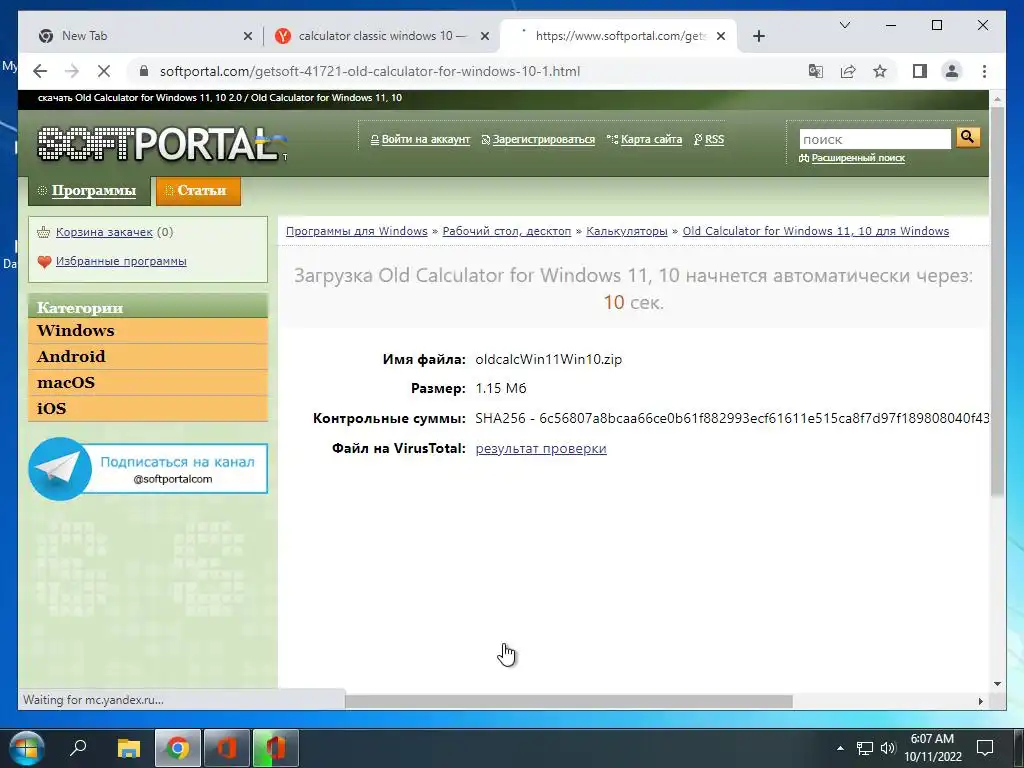Viewport: 1024px width, 768px height.
Task: Open Chrome three-dot menu
Action: pos(984,71)
